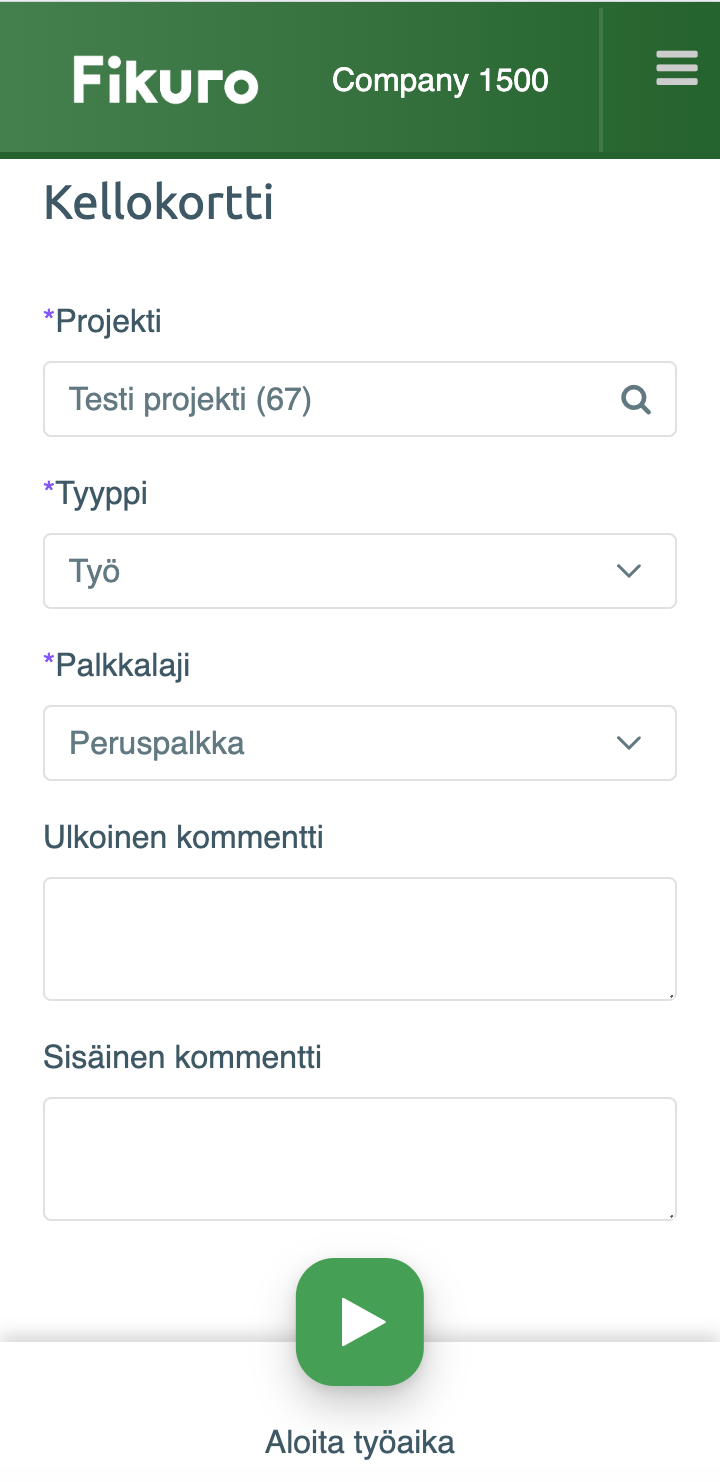Focus the Projekti search field
The image size is (720, 1482).
330,400
